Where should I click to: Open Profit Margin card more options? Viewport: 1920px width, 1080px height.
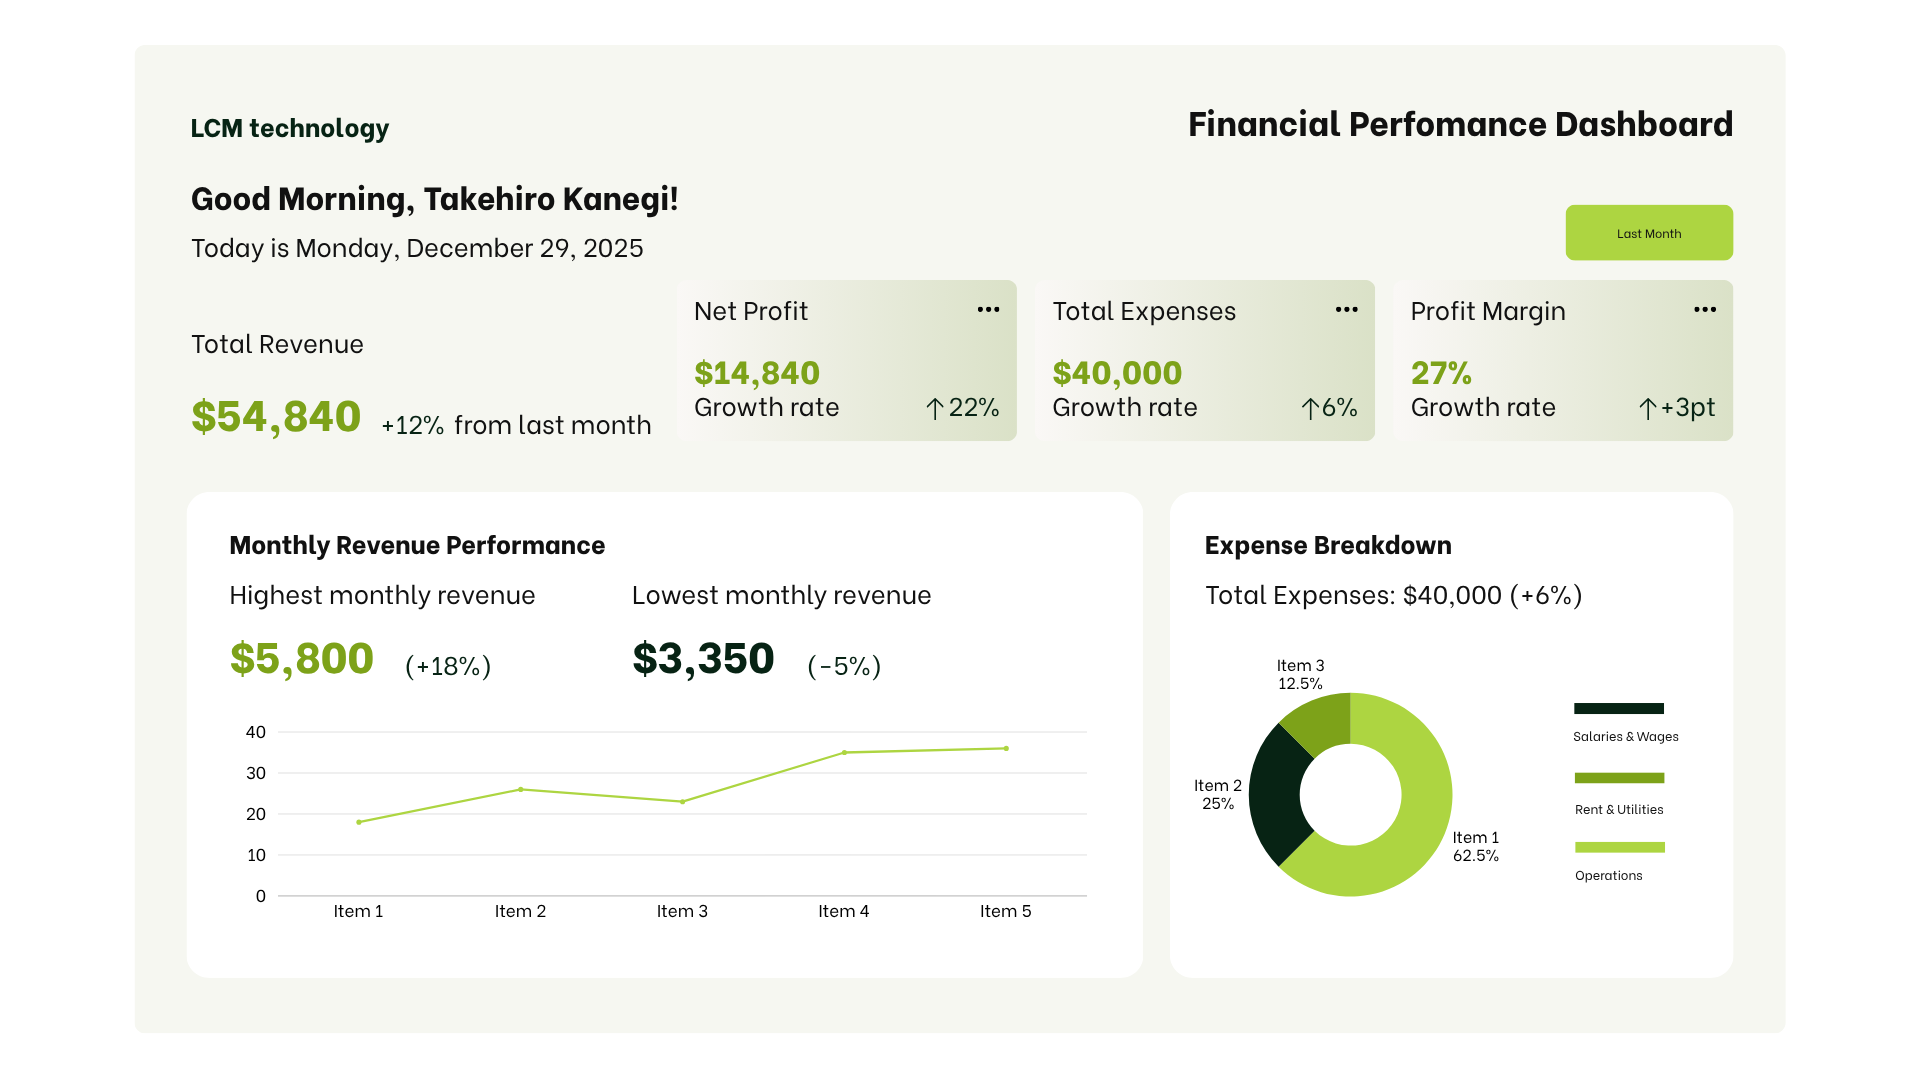click(x=1704, y=310)
